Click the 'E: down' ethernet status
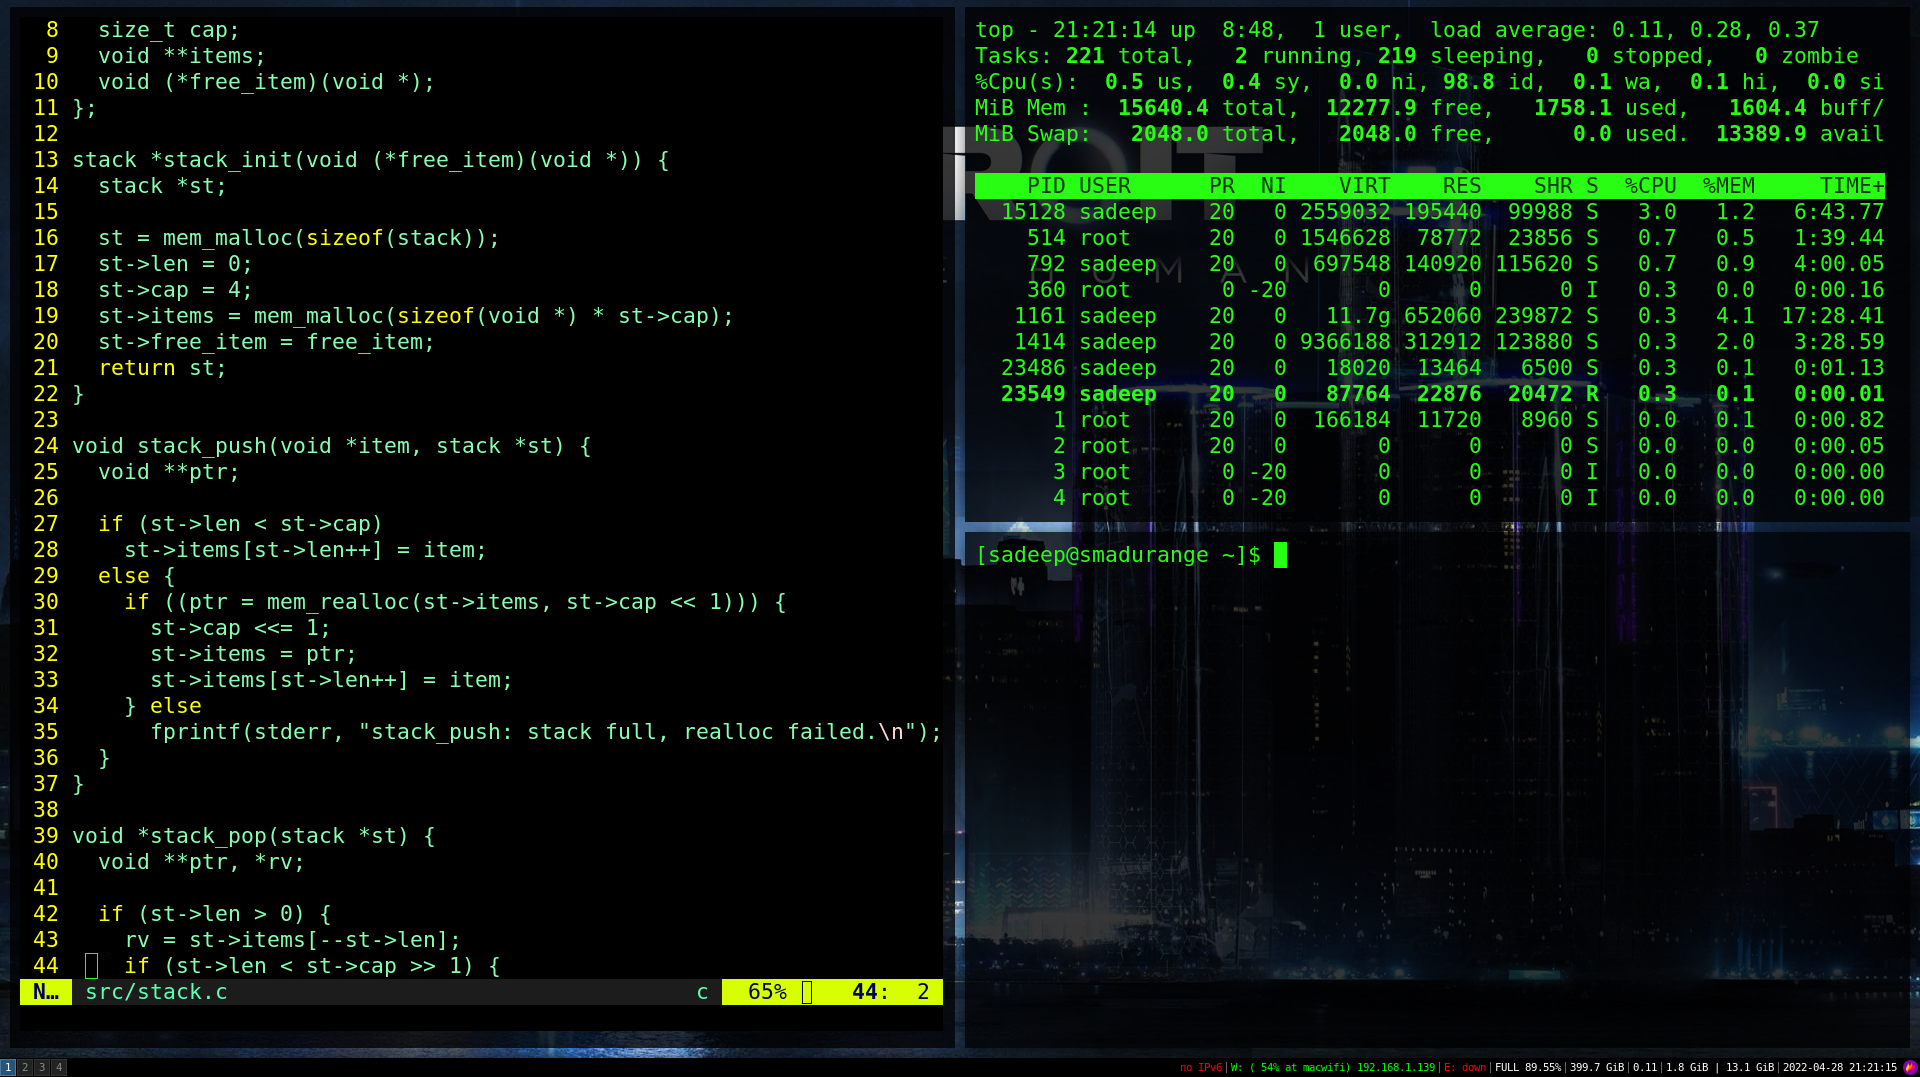This screenshot has width=1920, height=1077. [1465, 1067]
